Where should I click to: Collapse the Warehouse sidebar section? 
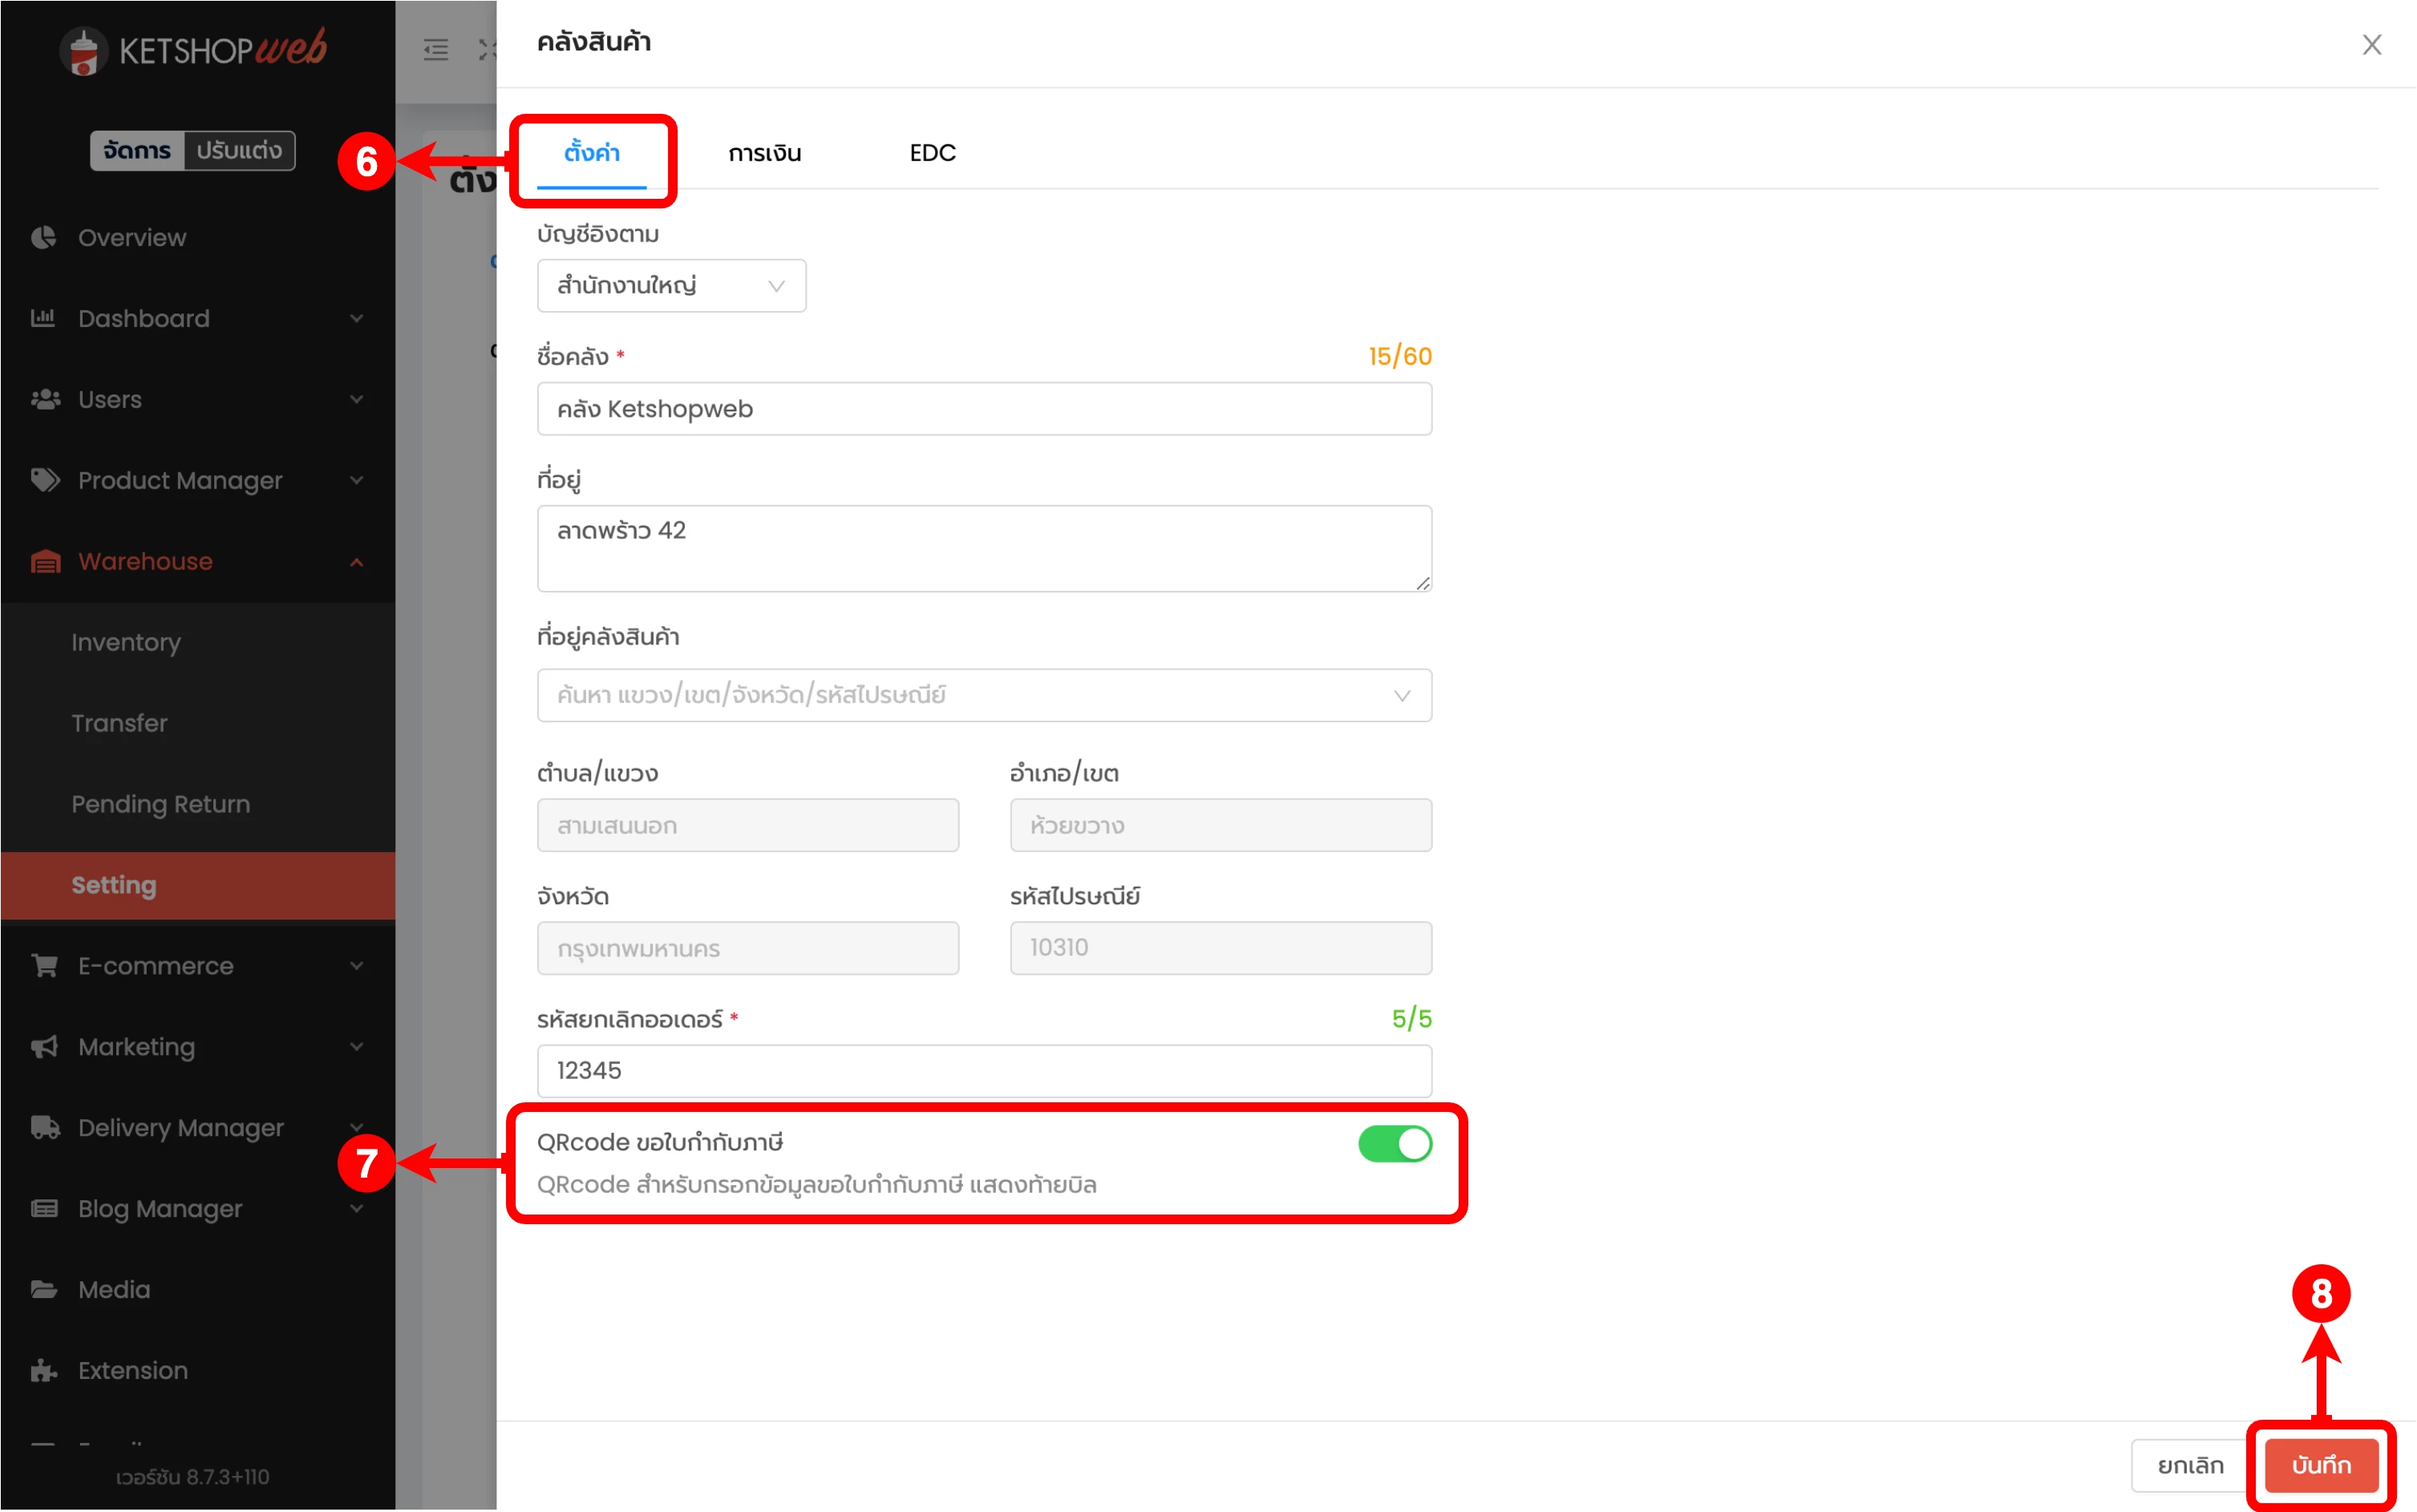point(356,562)
